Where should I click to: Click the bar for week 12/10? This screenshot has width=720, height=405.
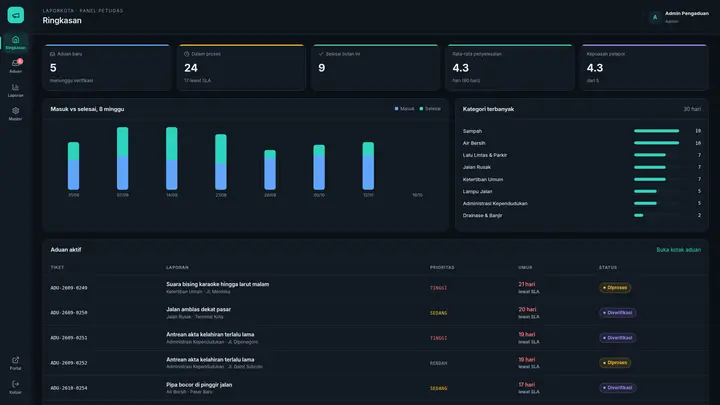point(368,166)
